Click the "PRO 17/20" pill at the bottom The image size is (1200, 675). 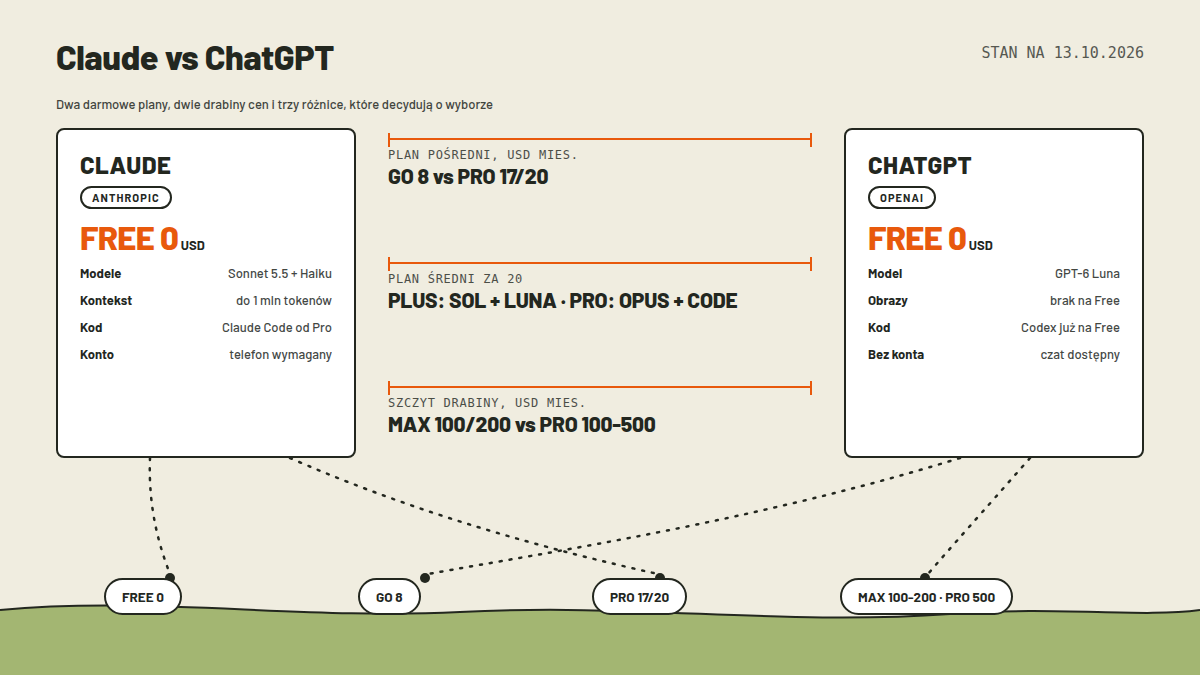[640, 597]
